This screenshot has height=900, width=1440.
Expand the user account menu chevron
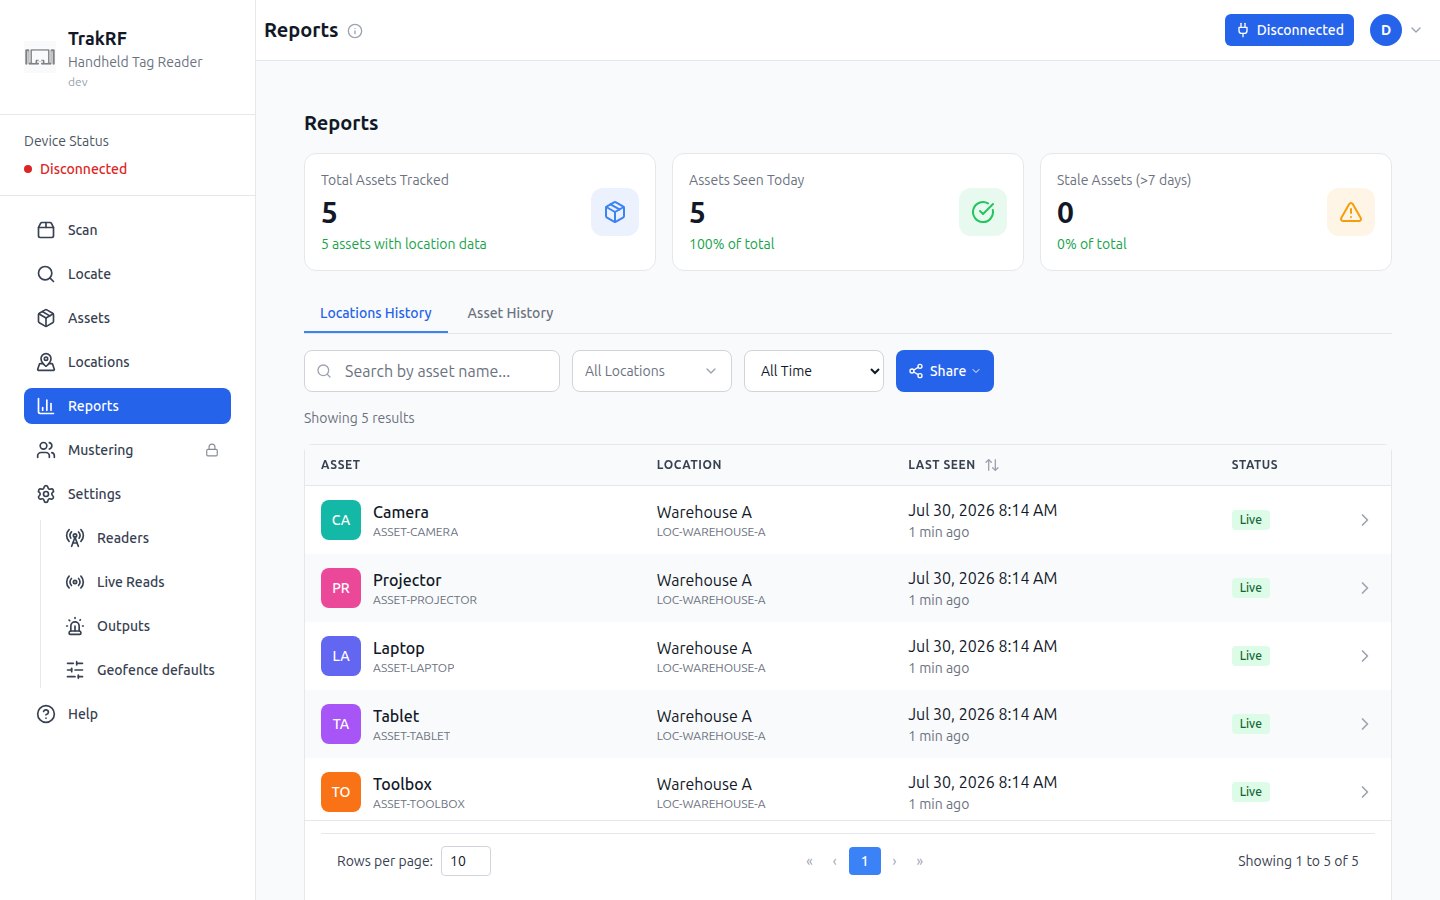click(x=1416, y=30)
